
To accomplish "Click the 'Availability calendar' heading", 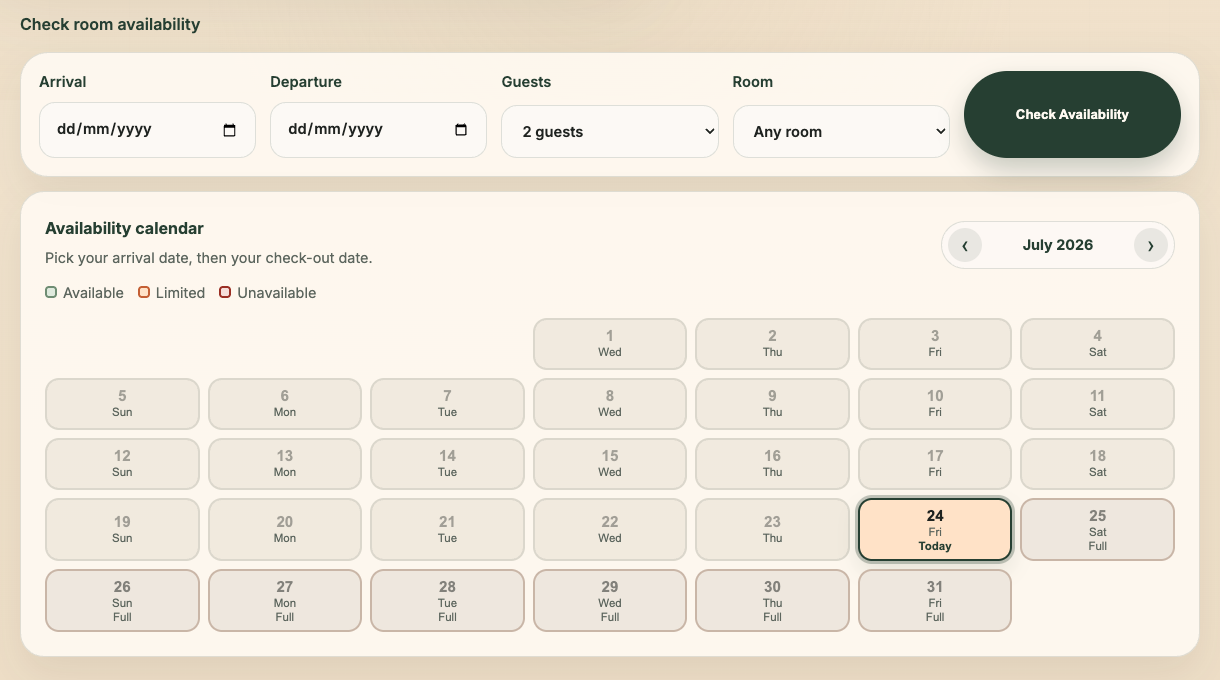I will pos(124,229).
